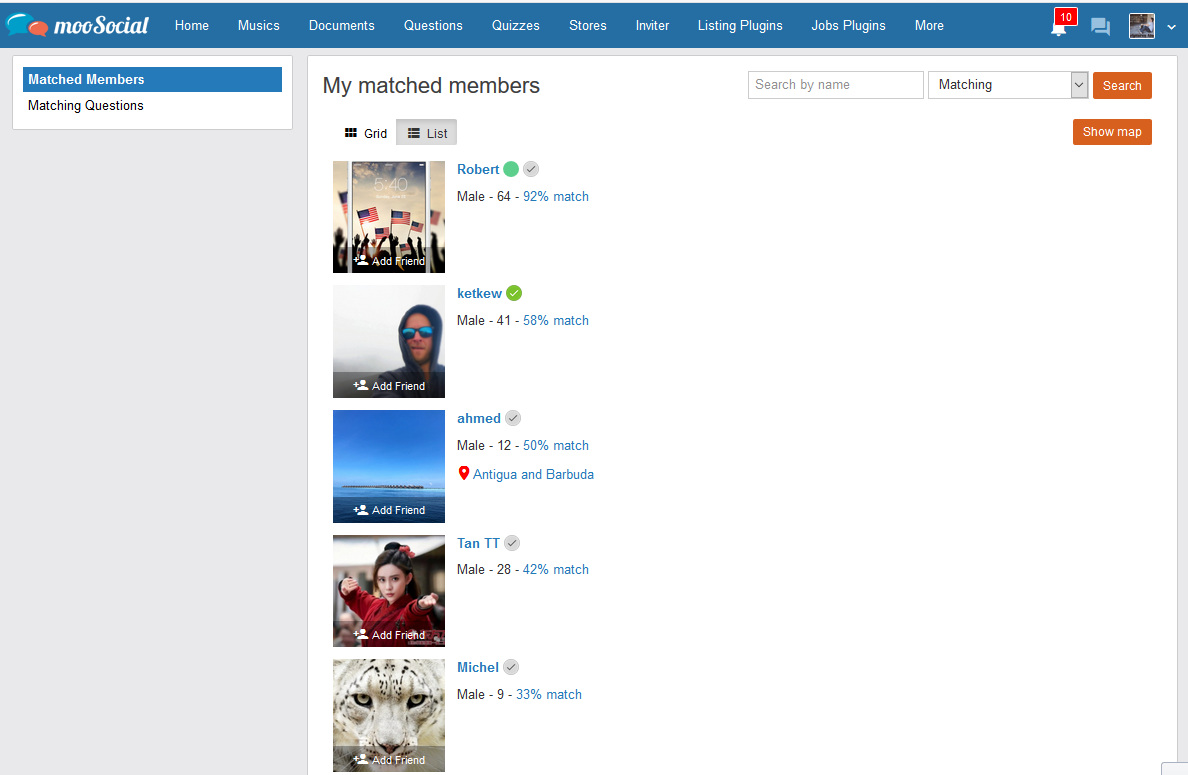Open the Matching sort dropdown

(1008, 85)
